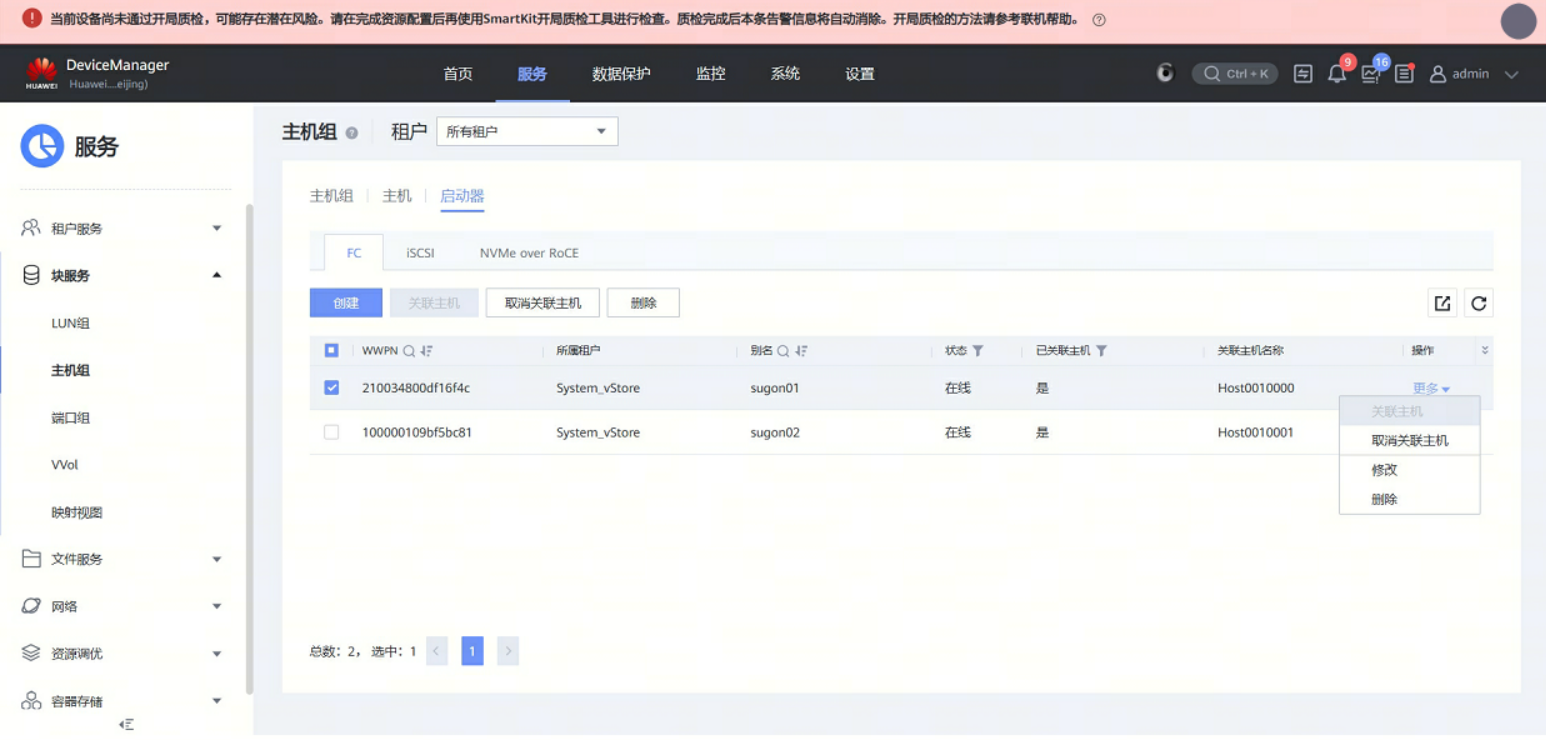Click the 更多 dropdown for row sugon01
Viewport: 1546px width, 740px height.
point(1431,389)
